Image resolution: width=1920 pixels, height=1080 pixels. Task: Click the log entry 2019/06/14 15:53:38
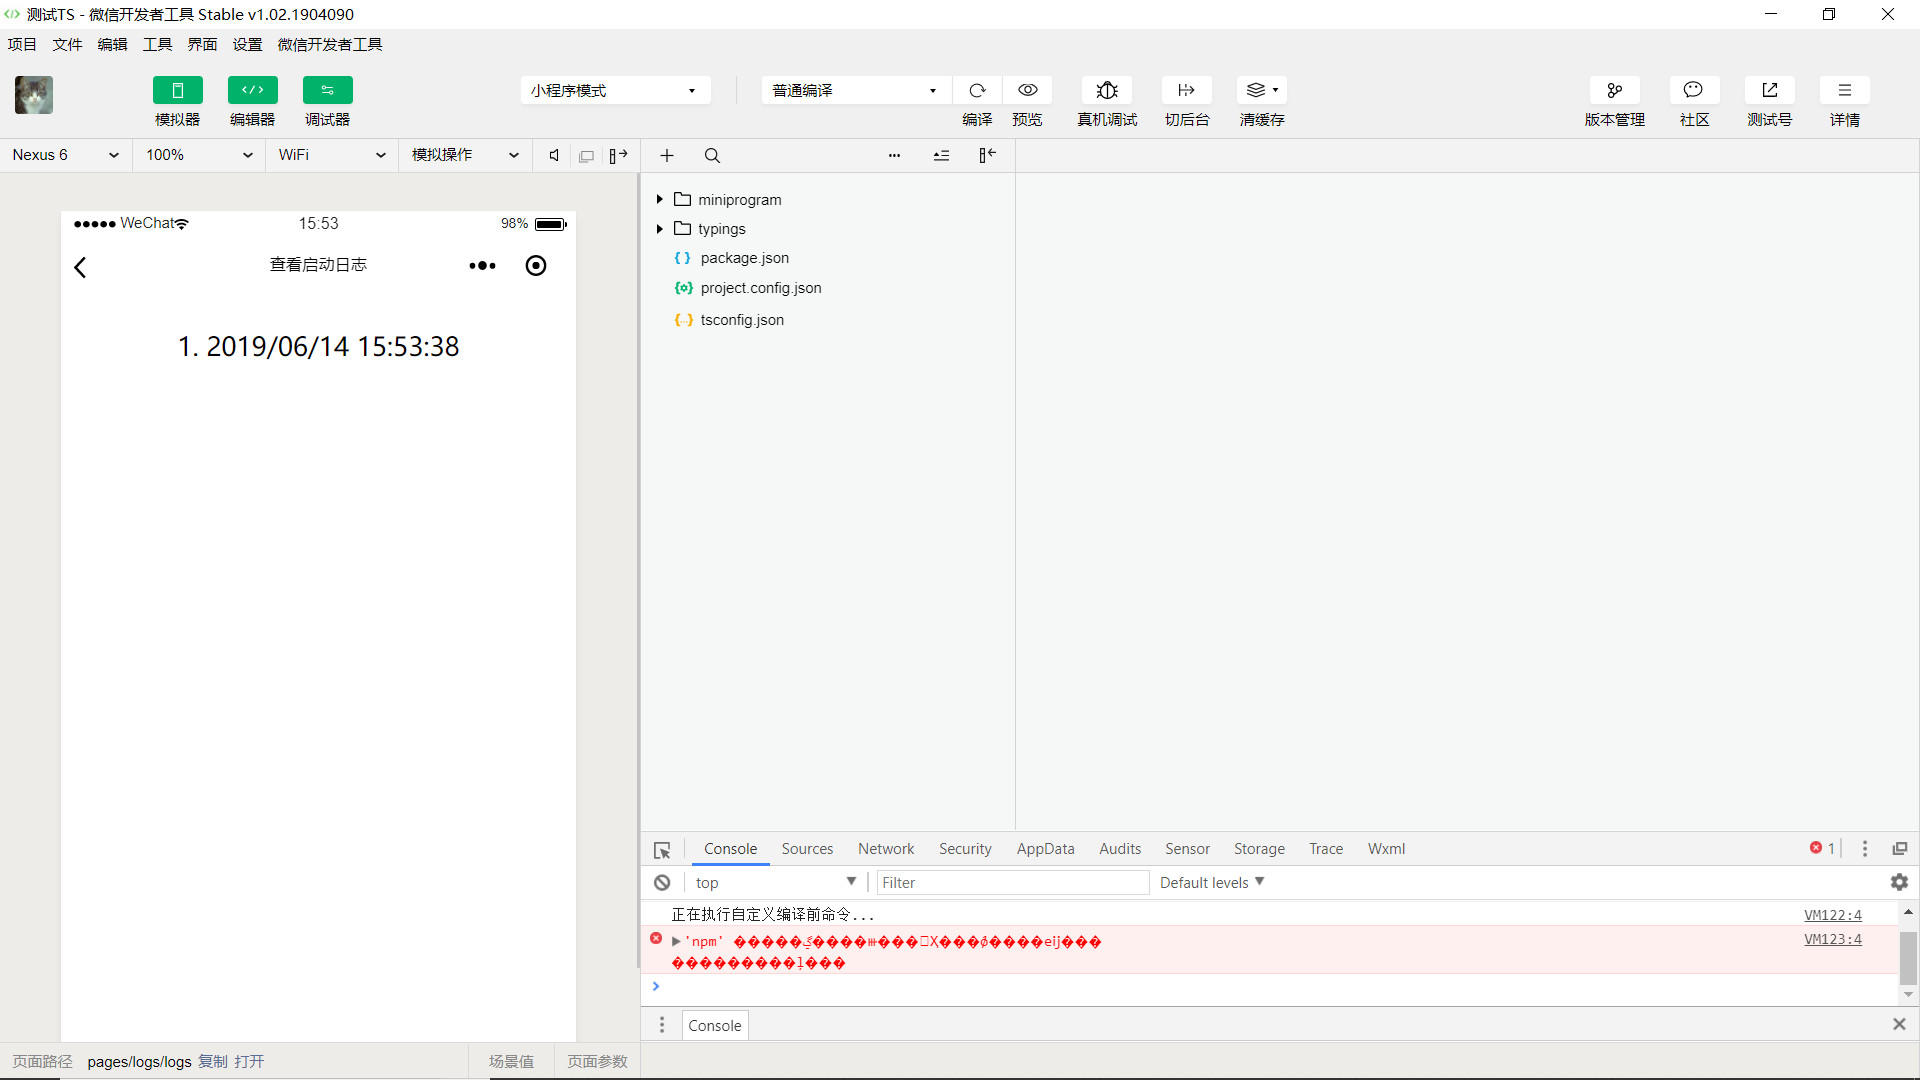(318, 346)
